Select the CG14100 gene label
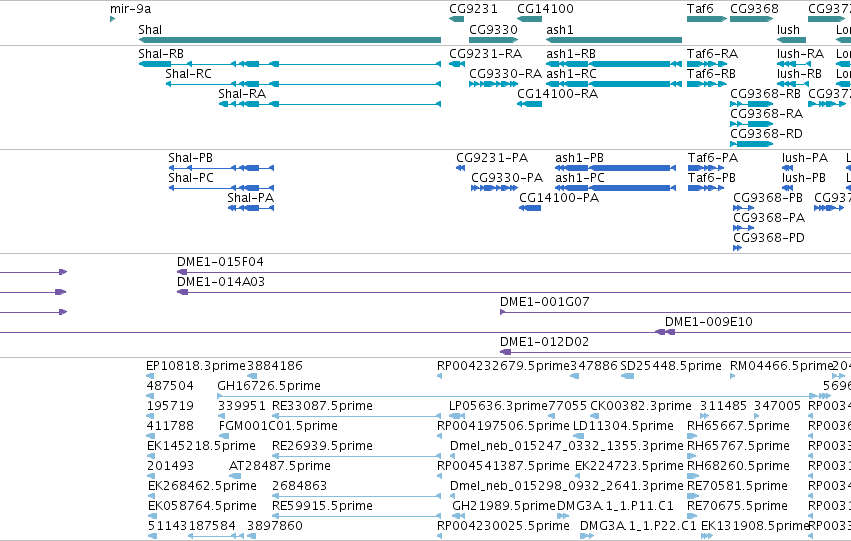 click(545, 9)
